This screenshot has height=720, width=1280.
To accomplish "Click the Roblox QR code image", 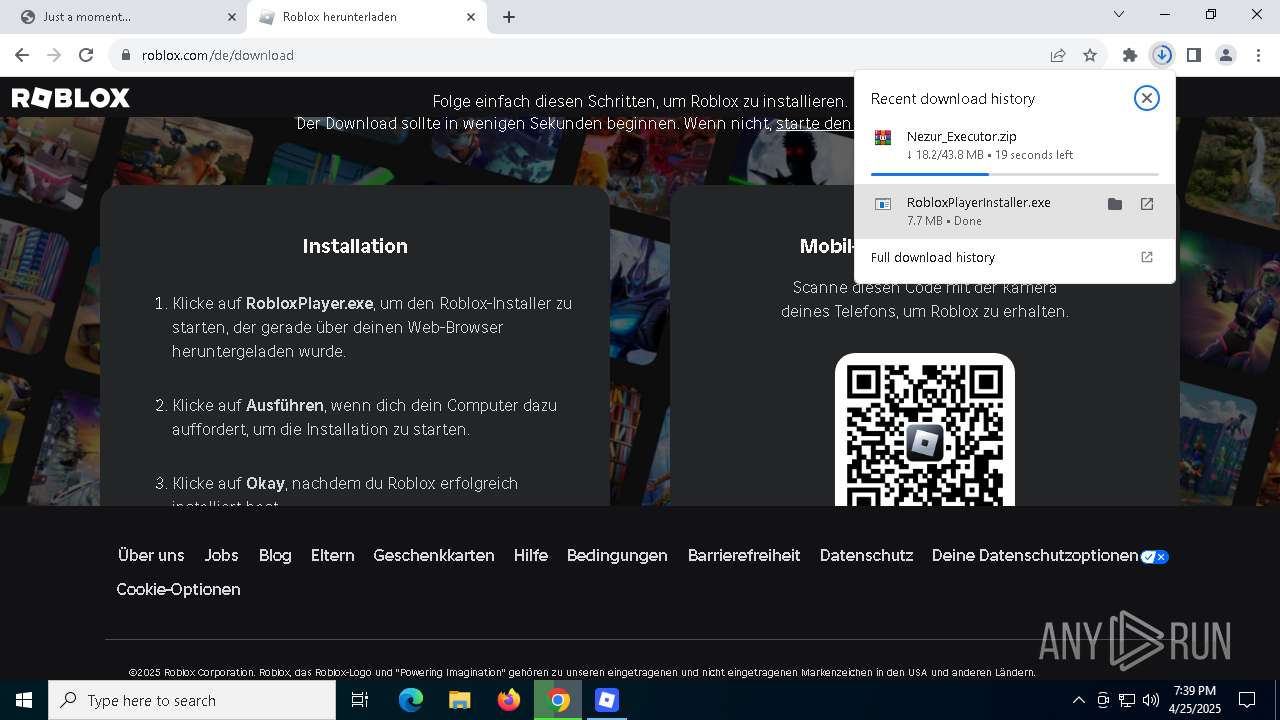I will tap(925, 430).
